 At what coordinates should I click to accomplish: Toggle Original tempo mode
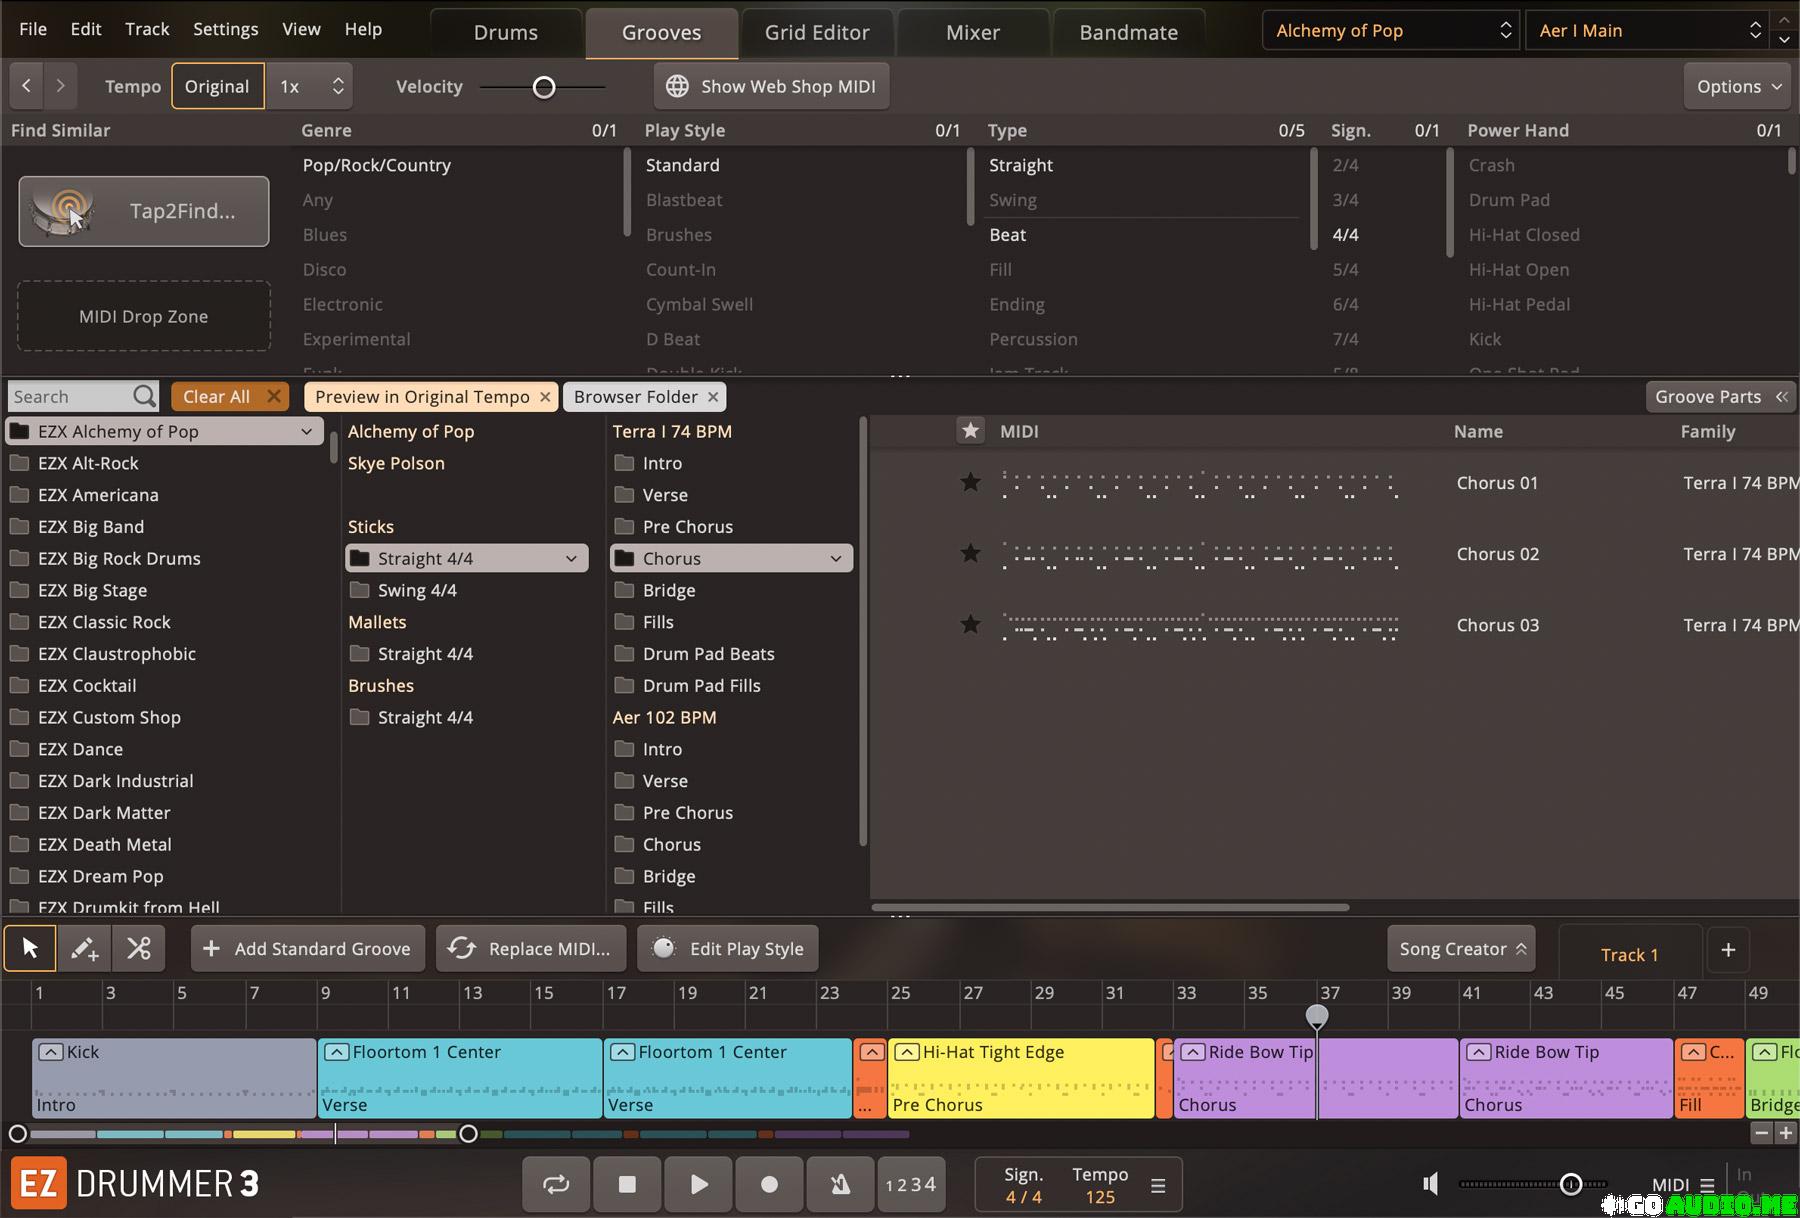pos(217,86)
